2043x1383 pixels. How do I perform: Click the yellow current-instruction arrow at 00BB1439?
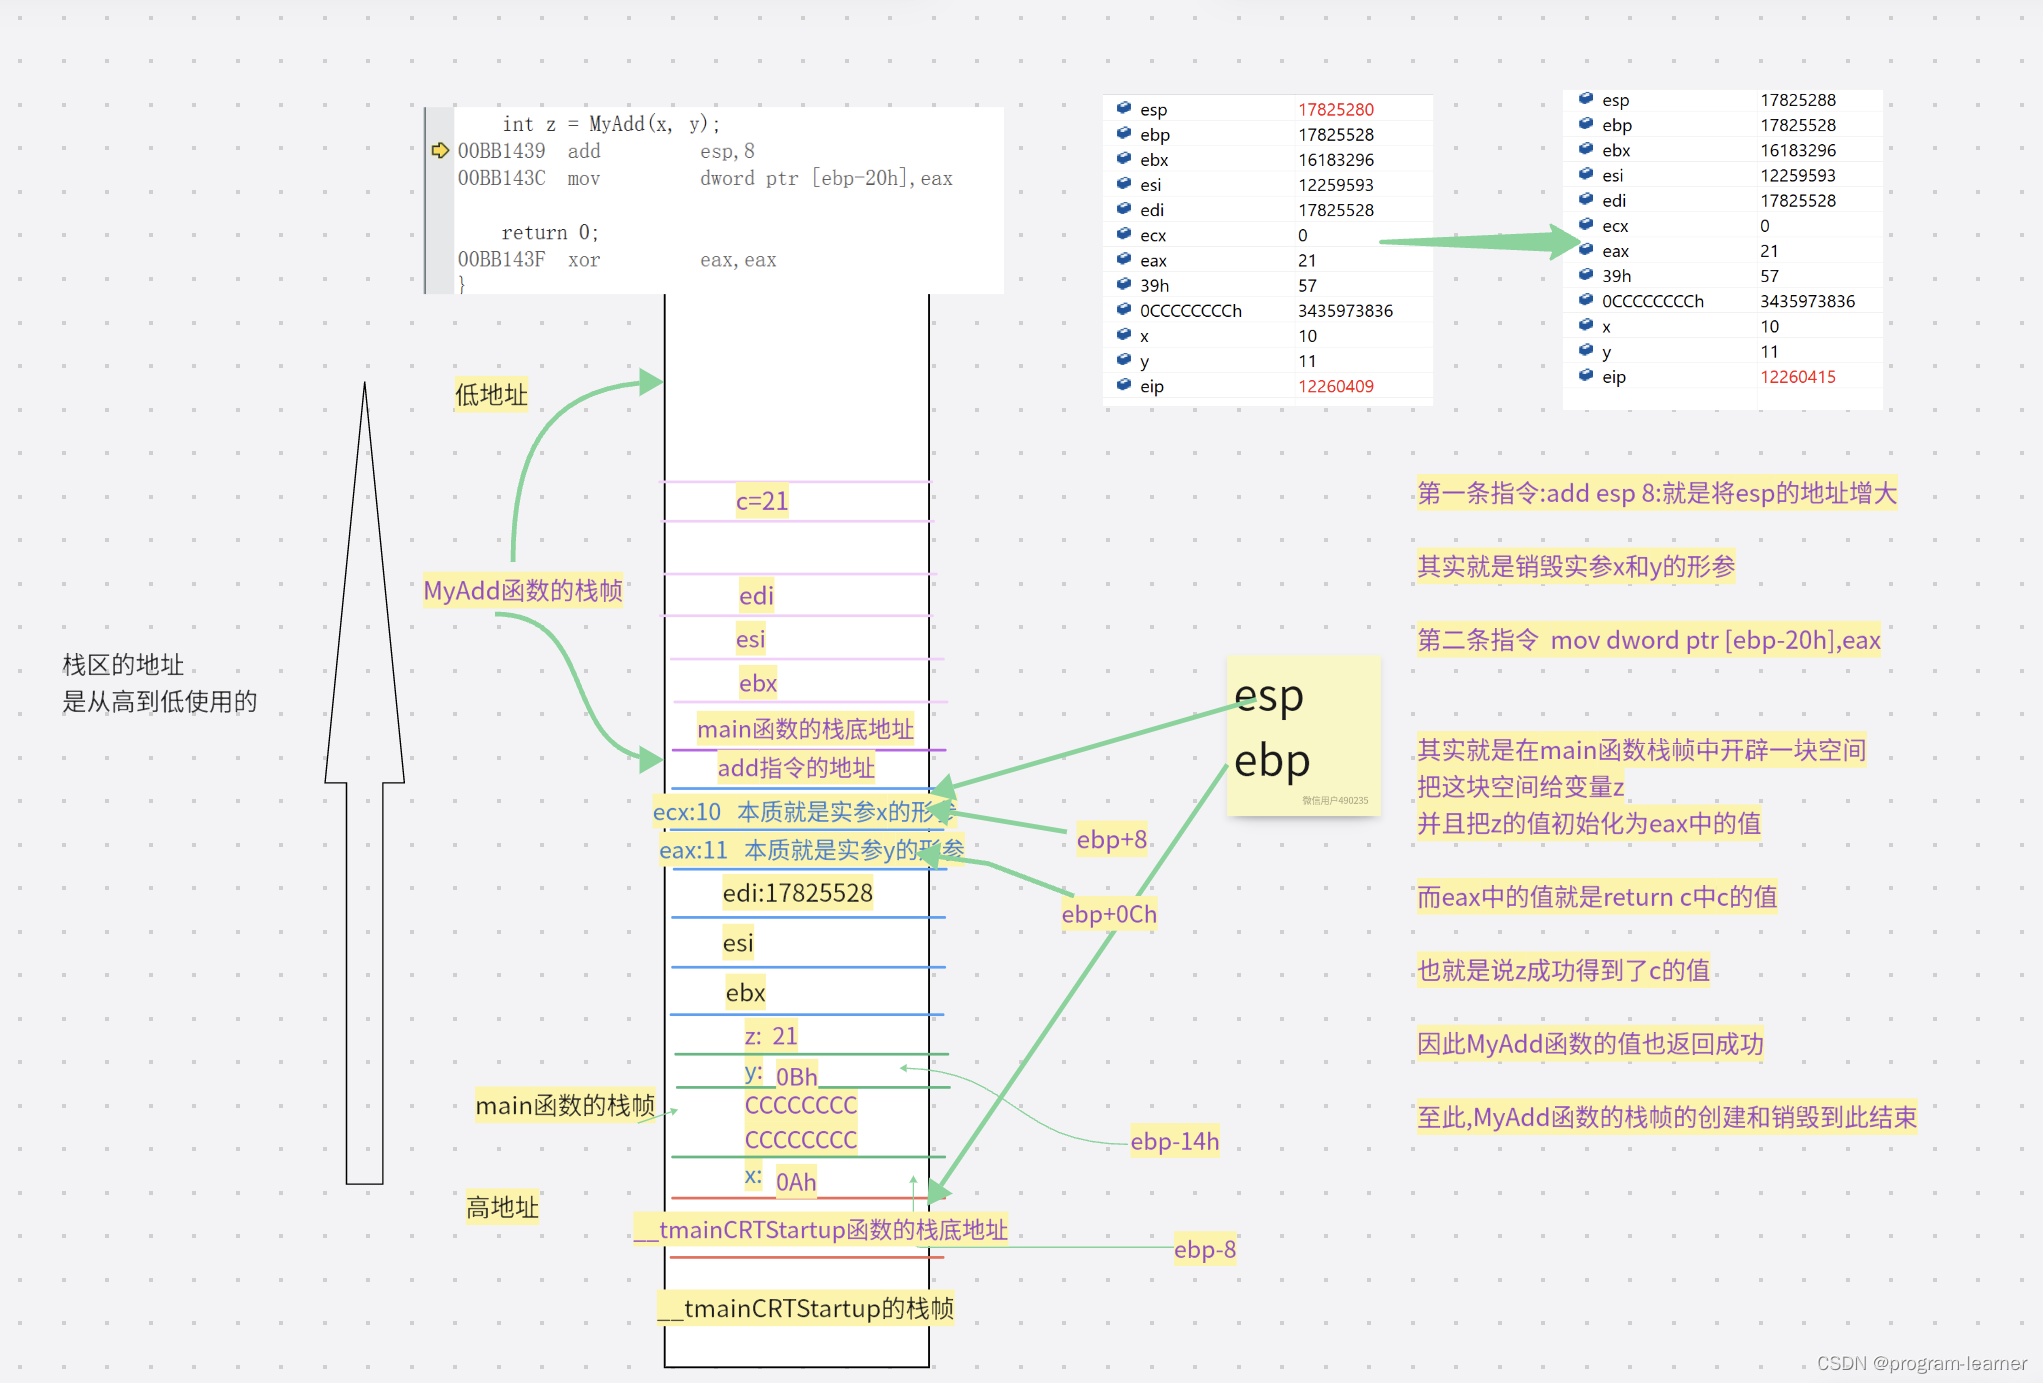click(439, 150)
